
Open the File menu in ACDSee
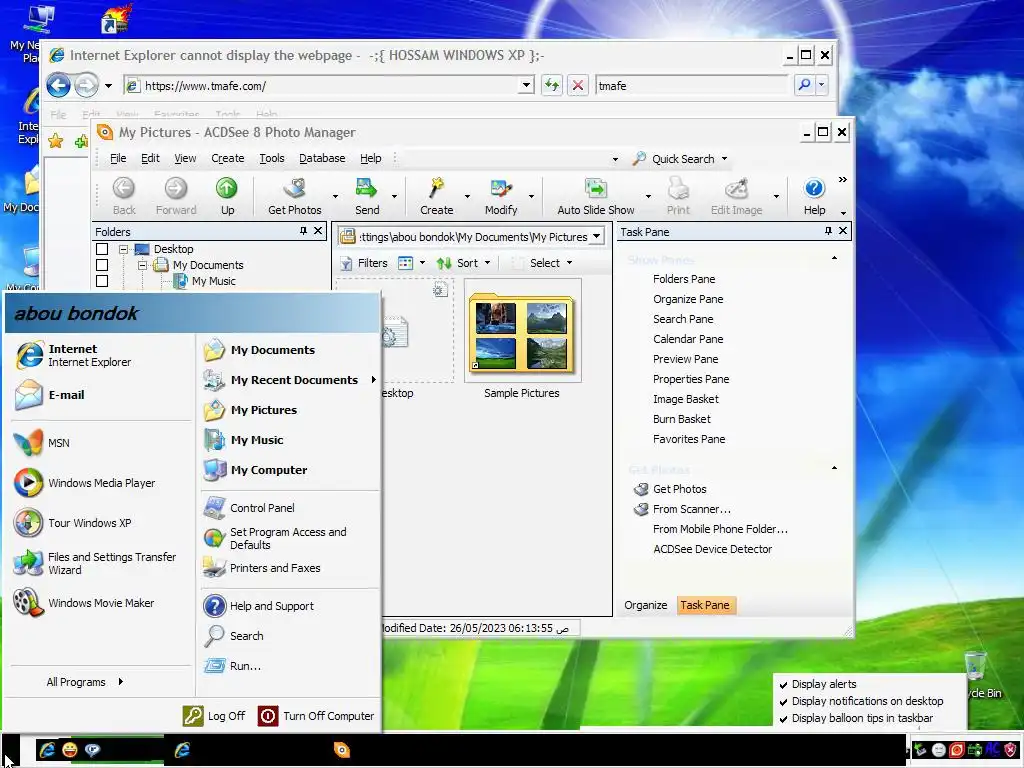118,158
